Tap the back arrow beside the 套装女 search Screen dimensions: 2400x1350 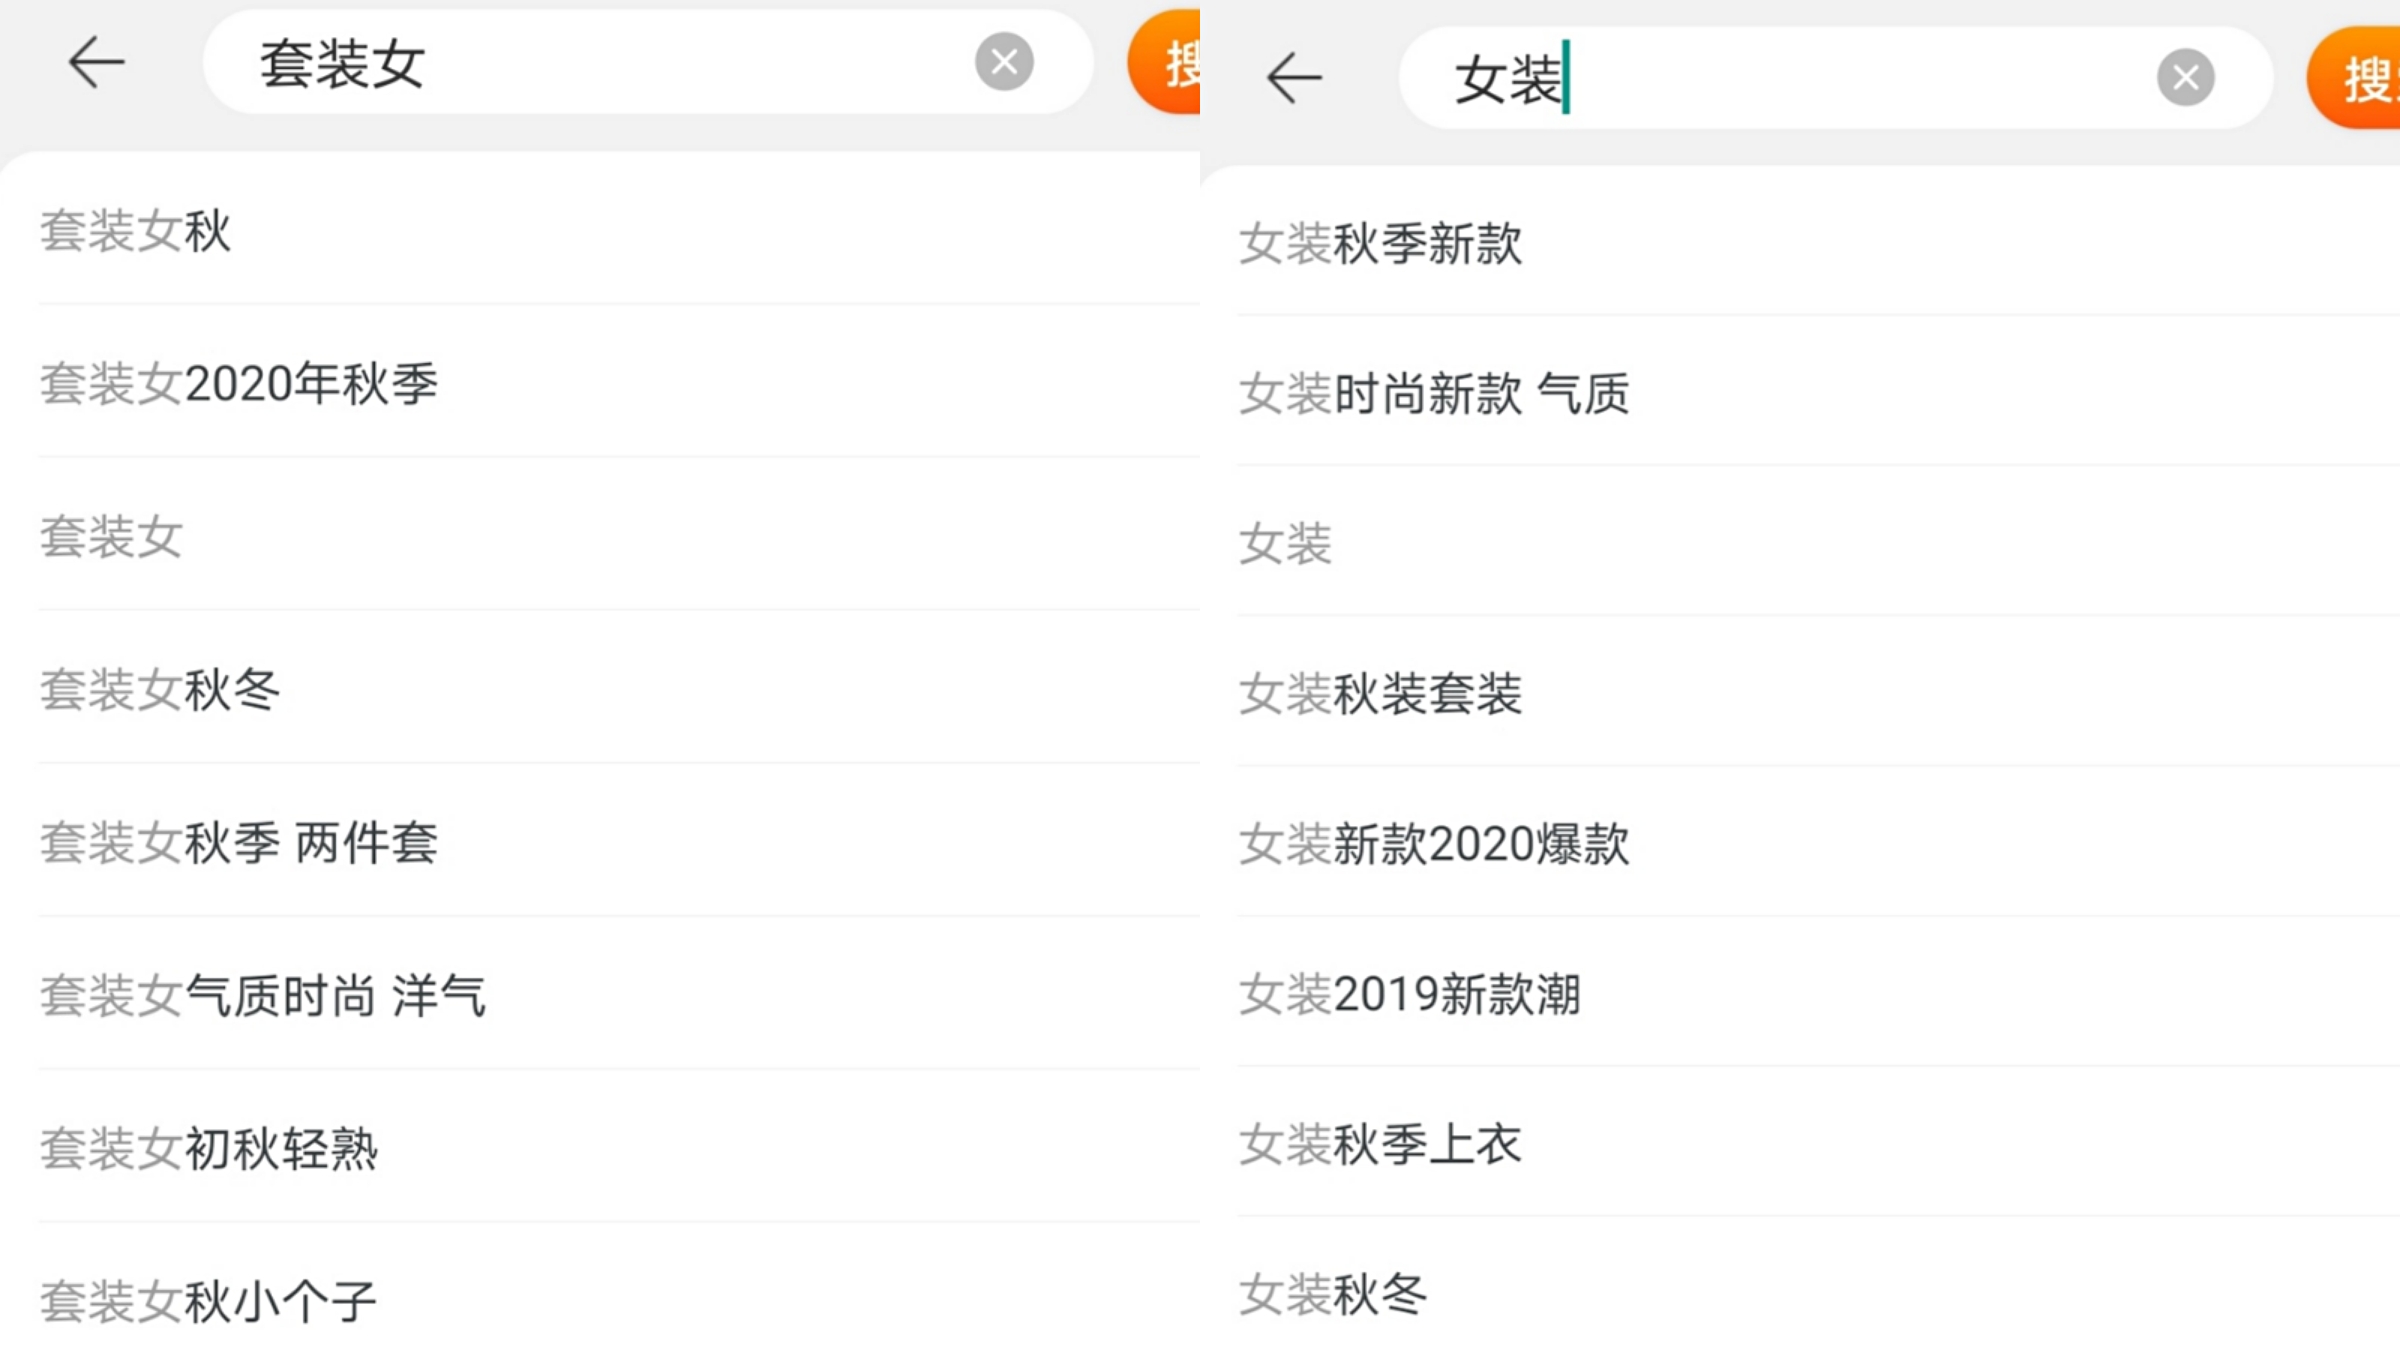tap(96, 62)
